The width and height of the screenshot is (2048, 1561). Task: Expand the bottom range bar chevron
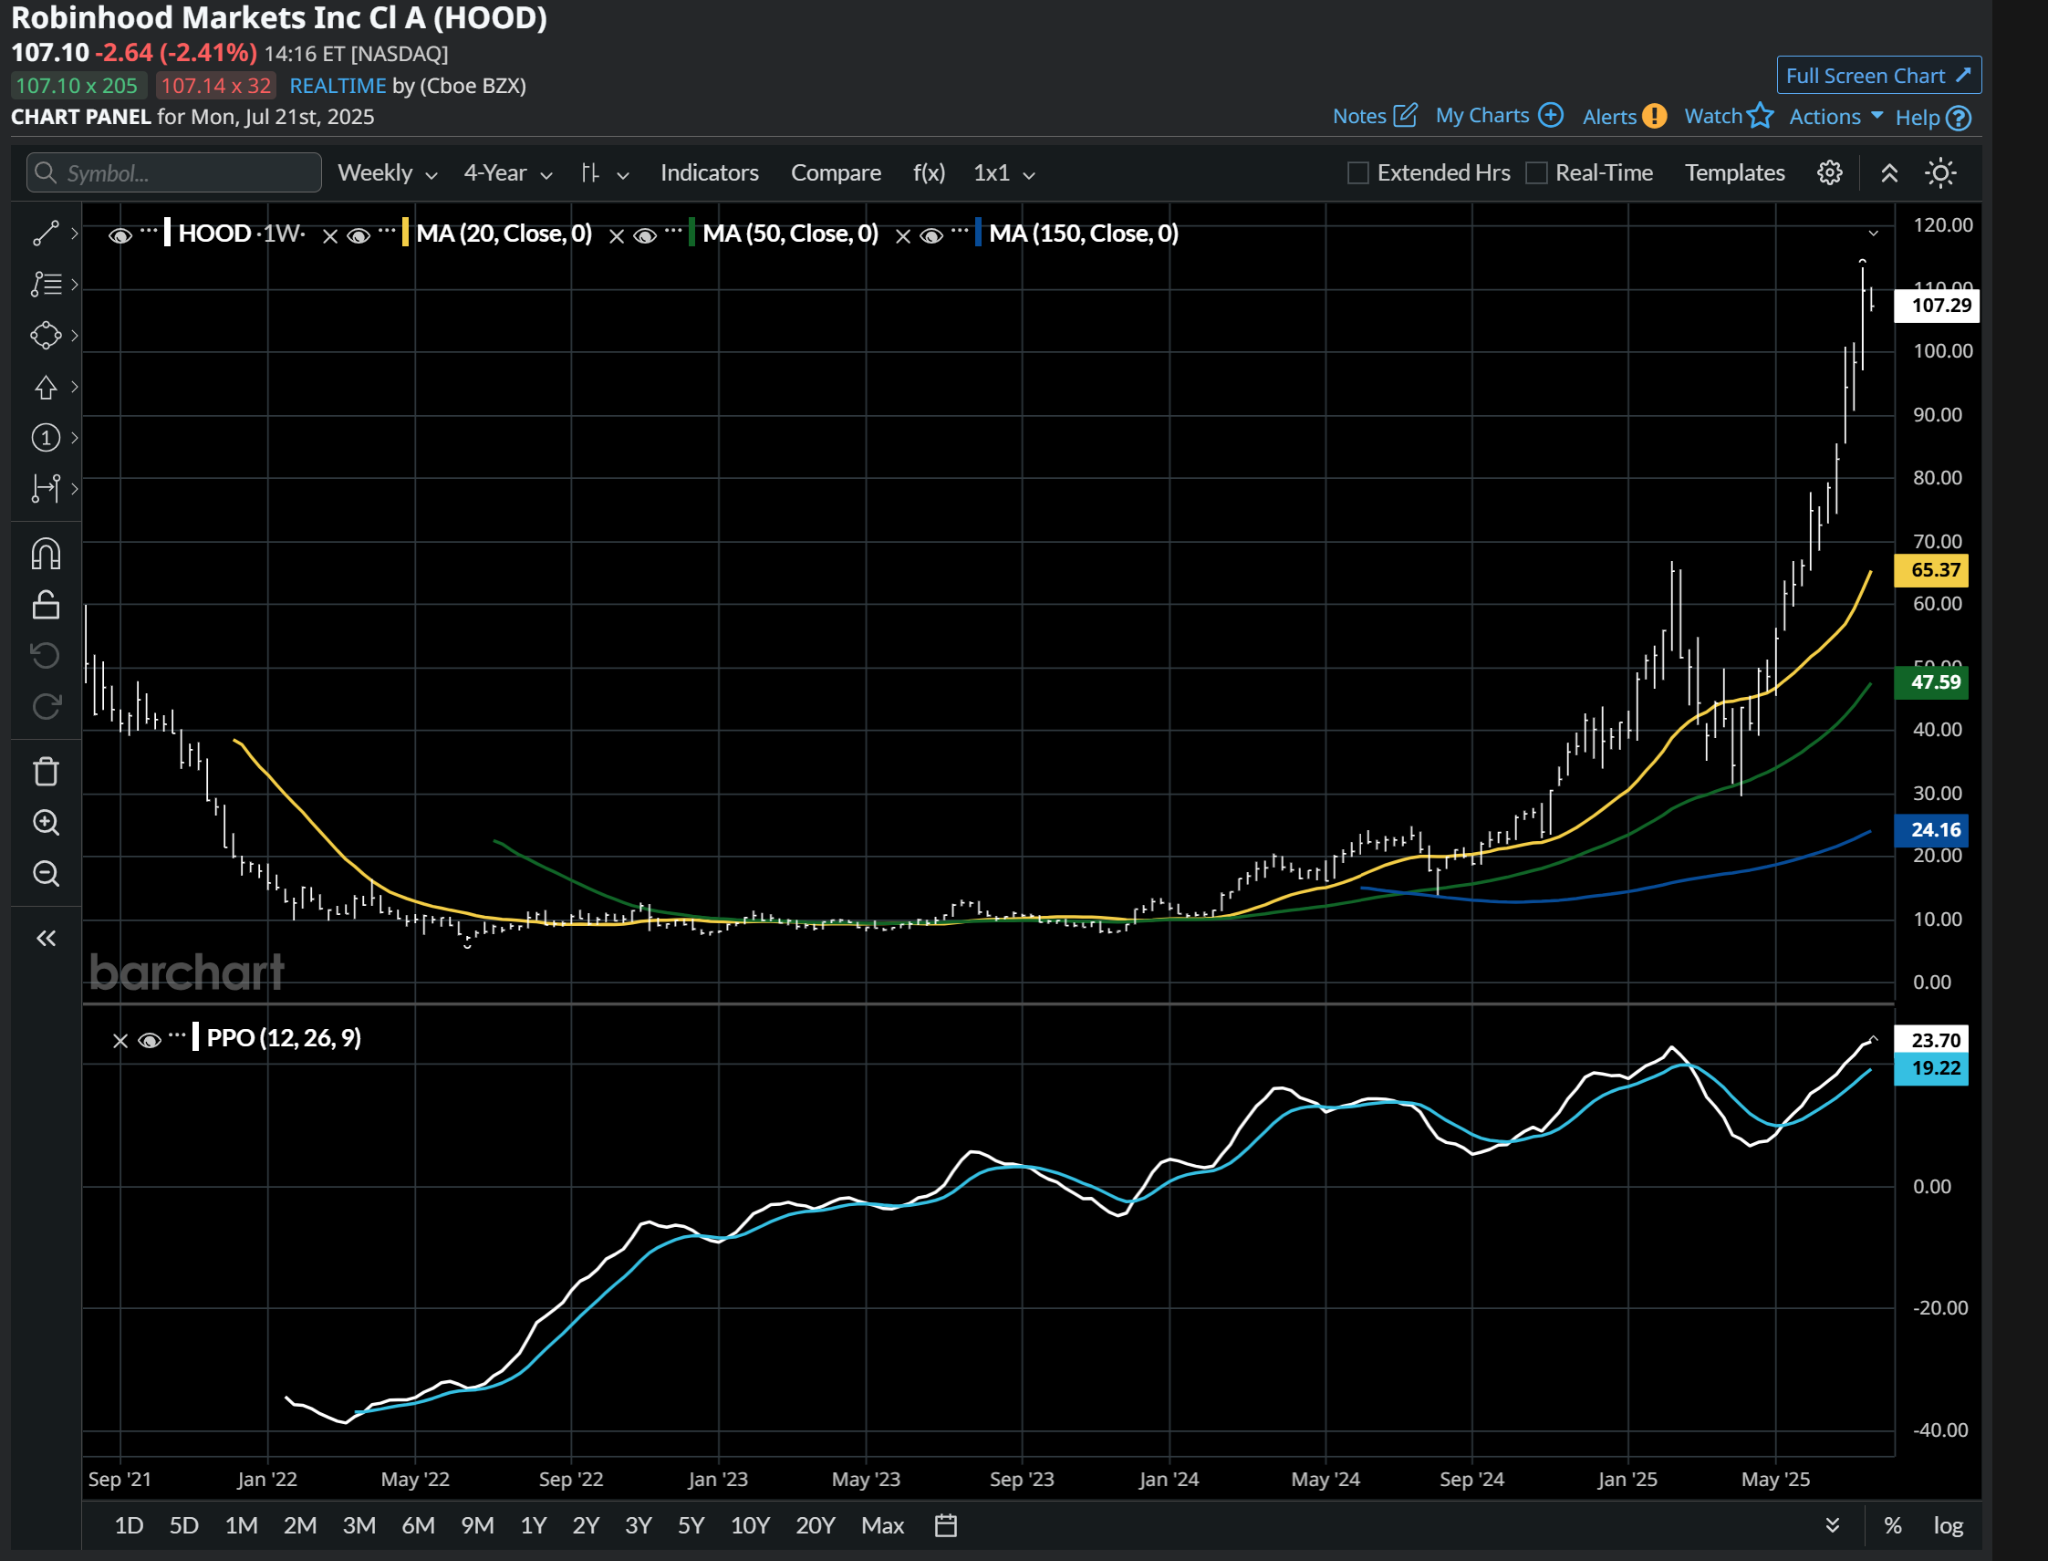pos(1832,1524)
